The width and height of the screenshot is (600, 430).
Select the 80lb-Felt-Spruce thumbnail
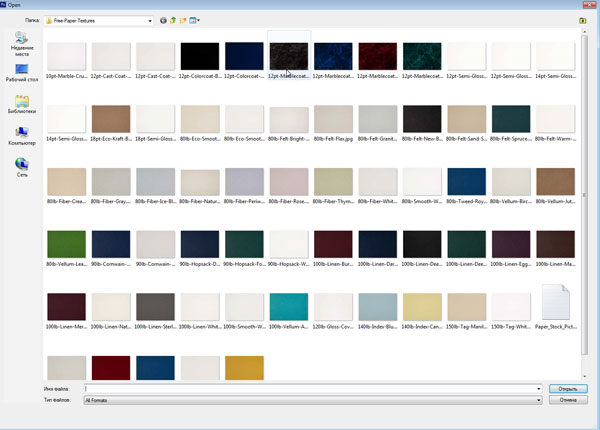pyautogui.click(x=511, y=119)
